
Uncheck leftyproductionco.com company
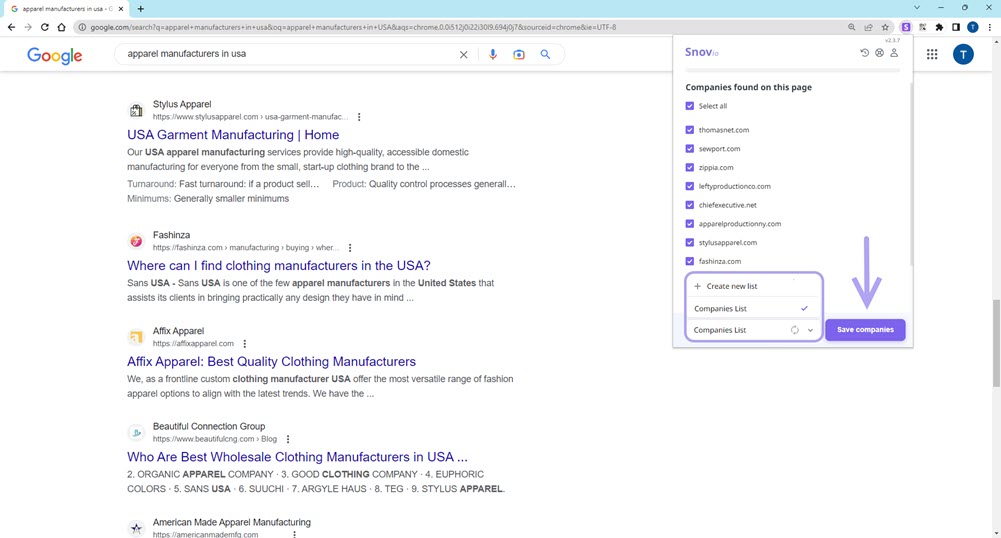(689, 186)
